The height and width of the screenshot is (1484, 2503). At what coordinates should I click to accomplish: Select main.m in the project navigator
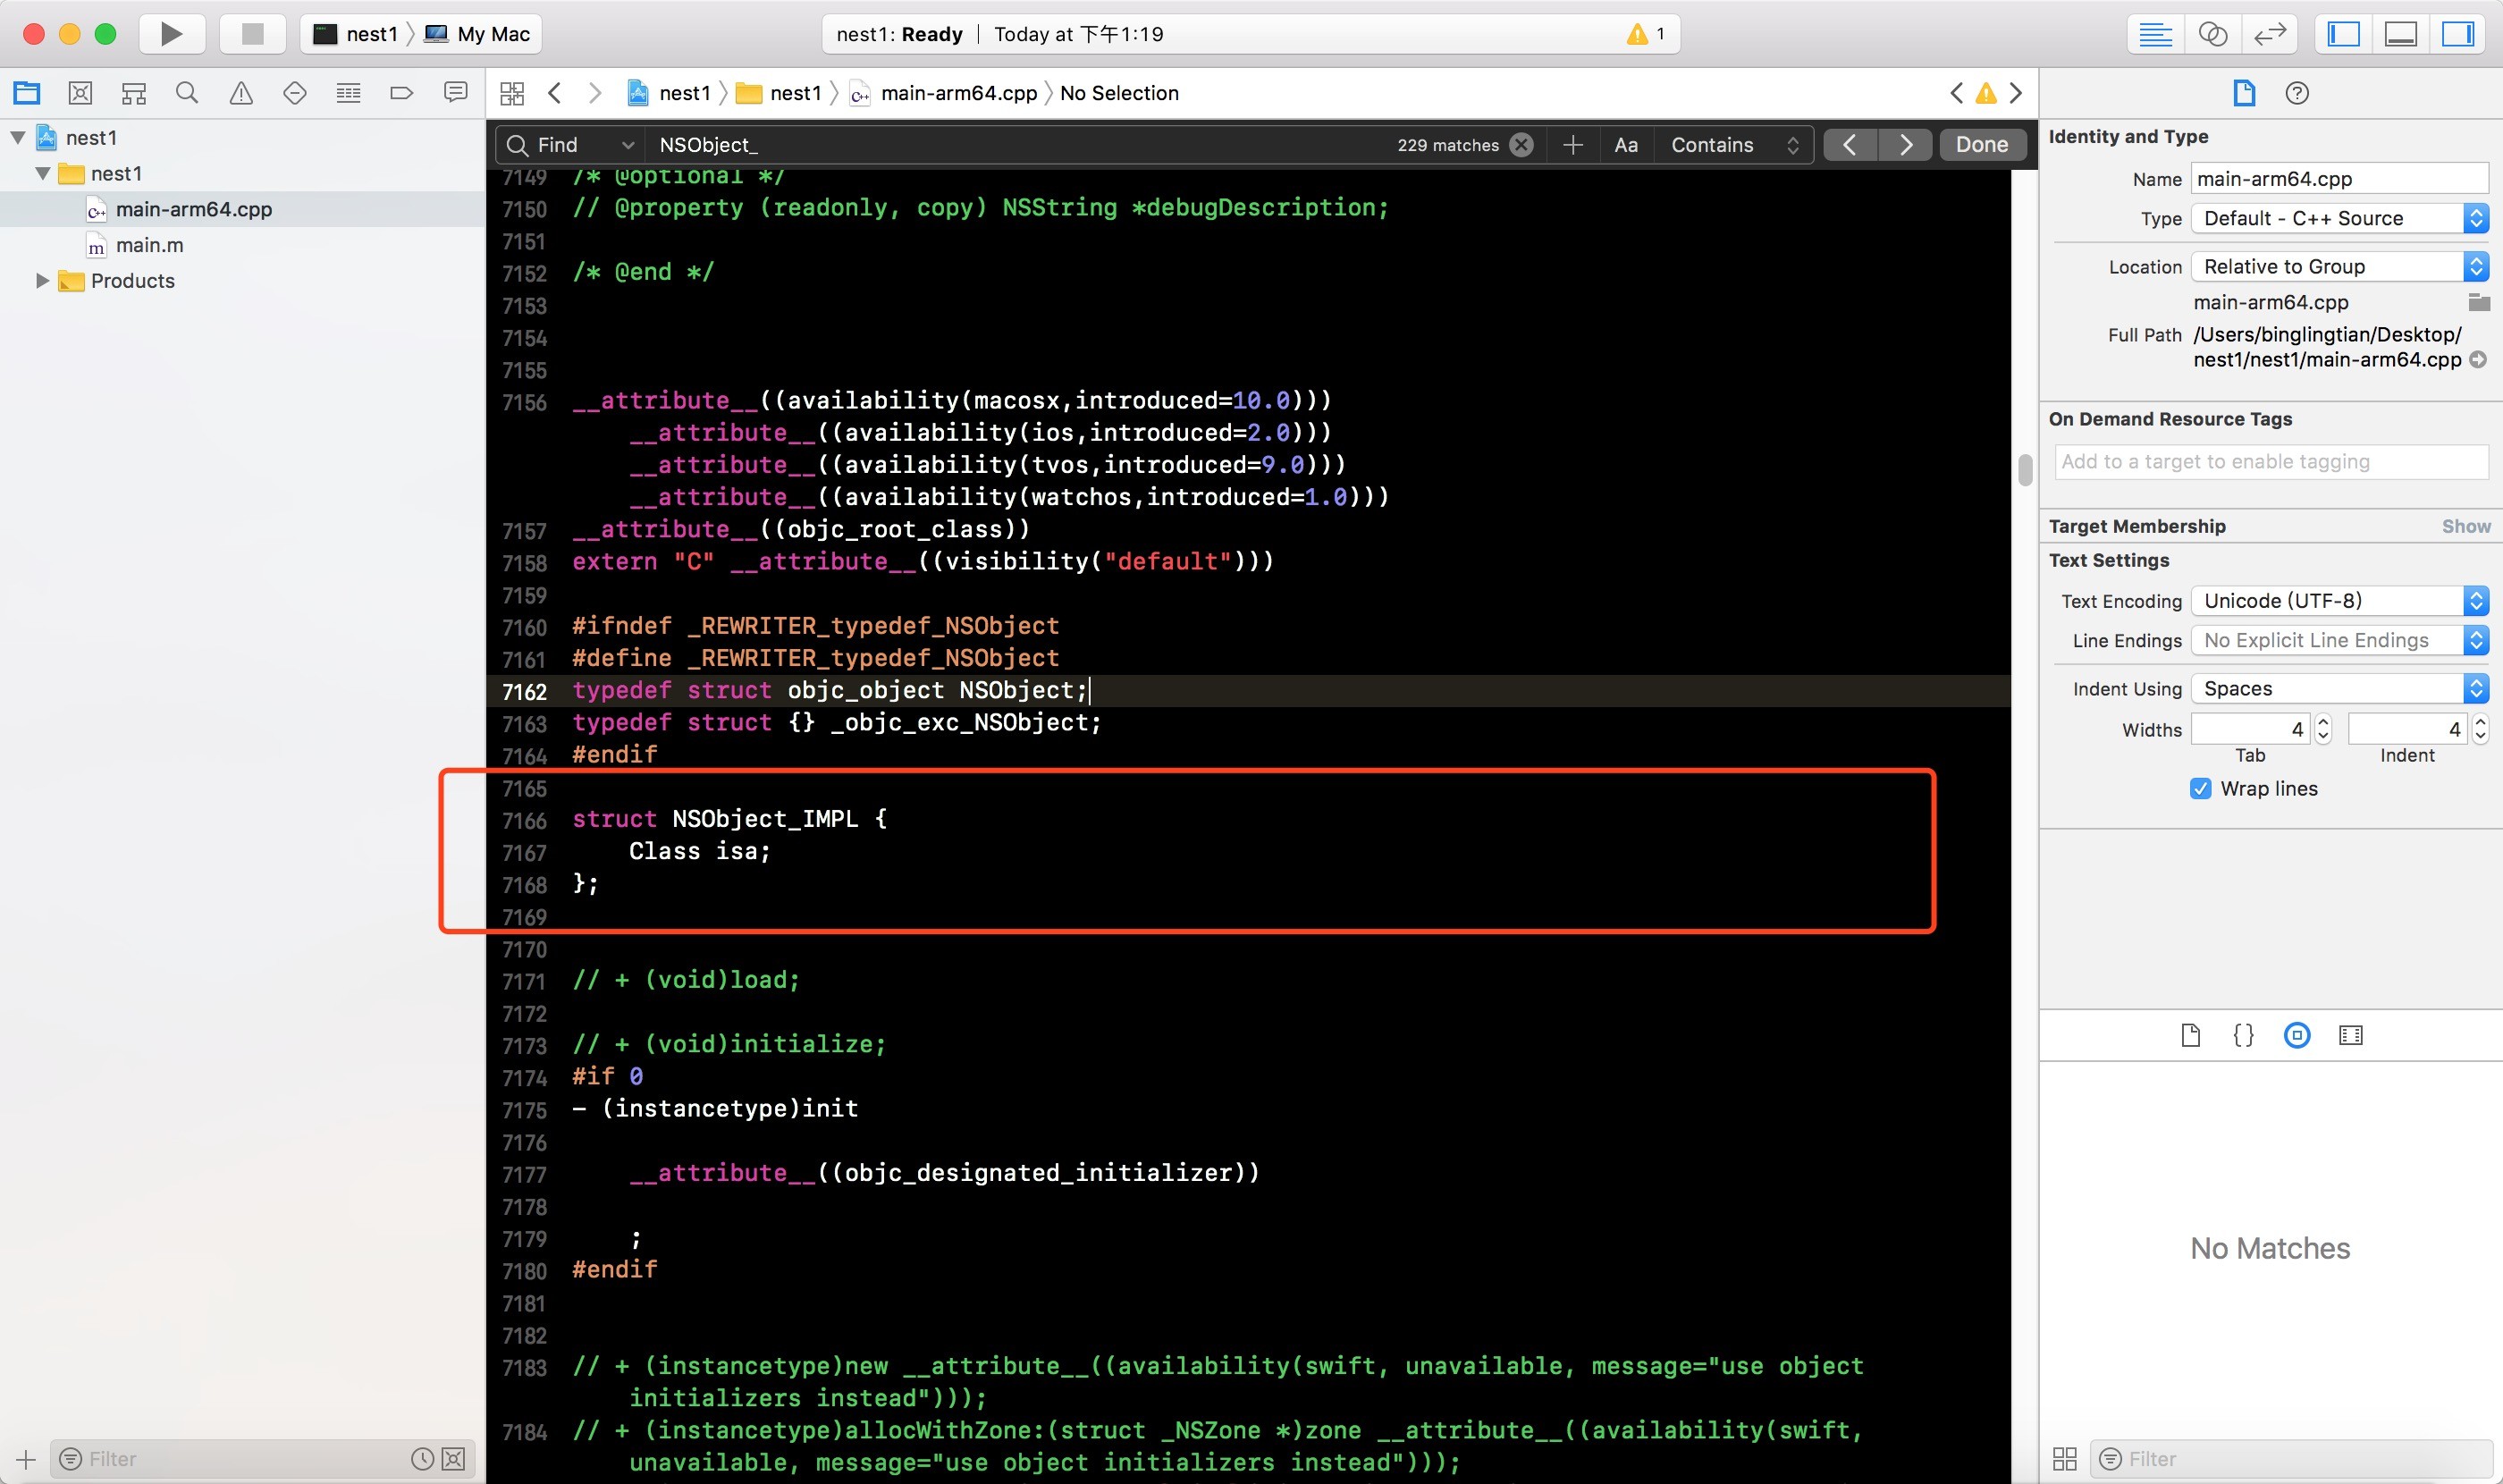[x=149, y=245]
